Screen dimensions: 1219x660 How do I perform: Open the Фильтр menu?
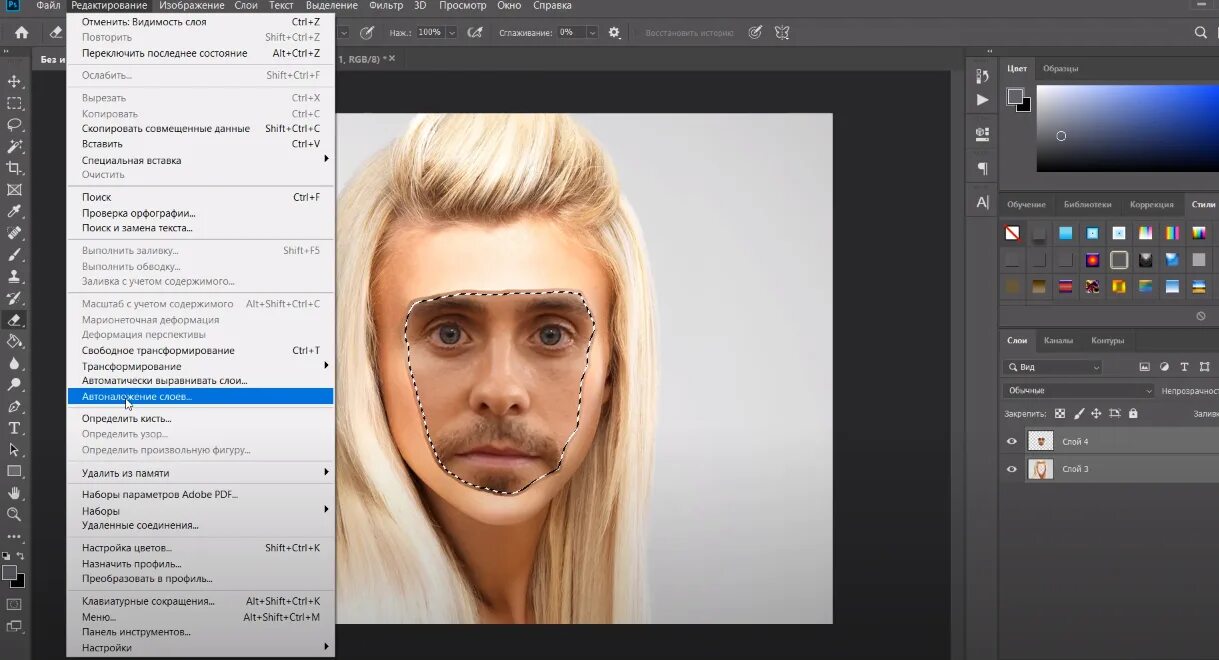click(386, 6)
